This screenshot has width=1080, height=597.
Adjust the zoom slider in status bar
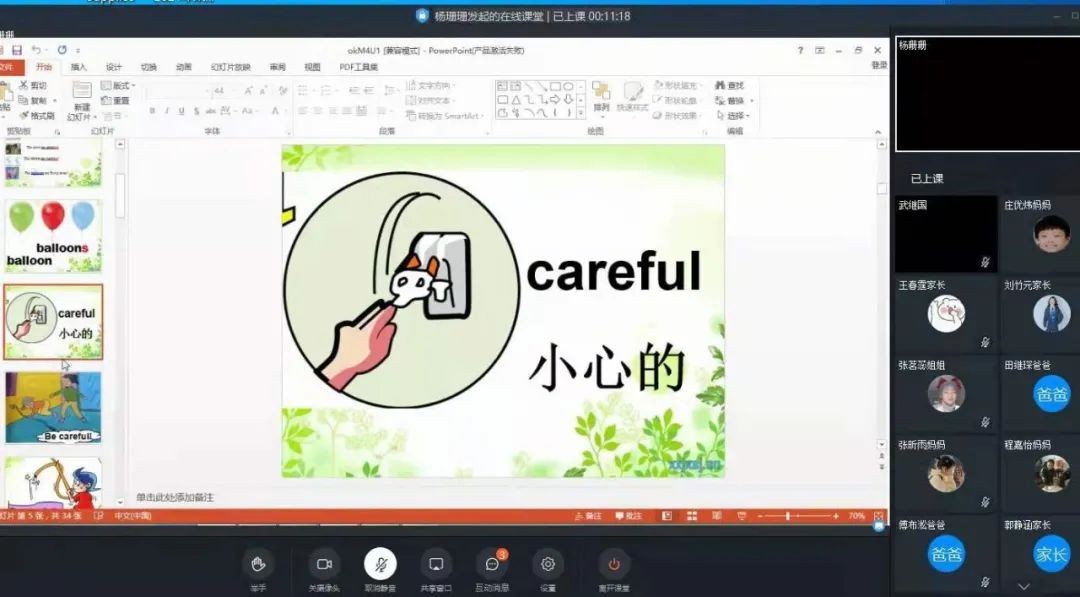point(788,516)
